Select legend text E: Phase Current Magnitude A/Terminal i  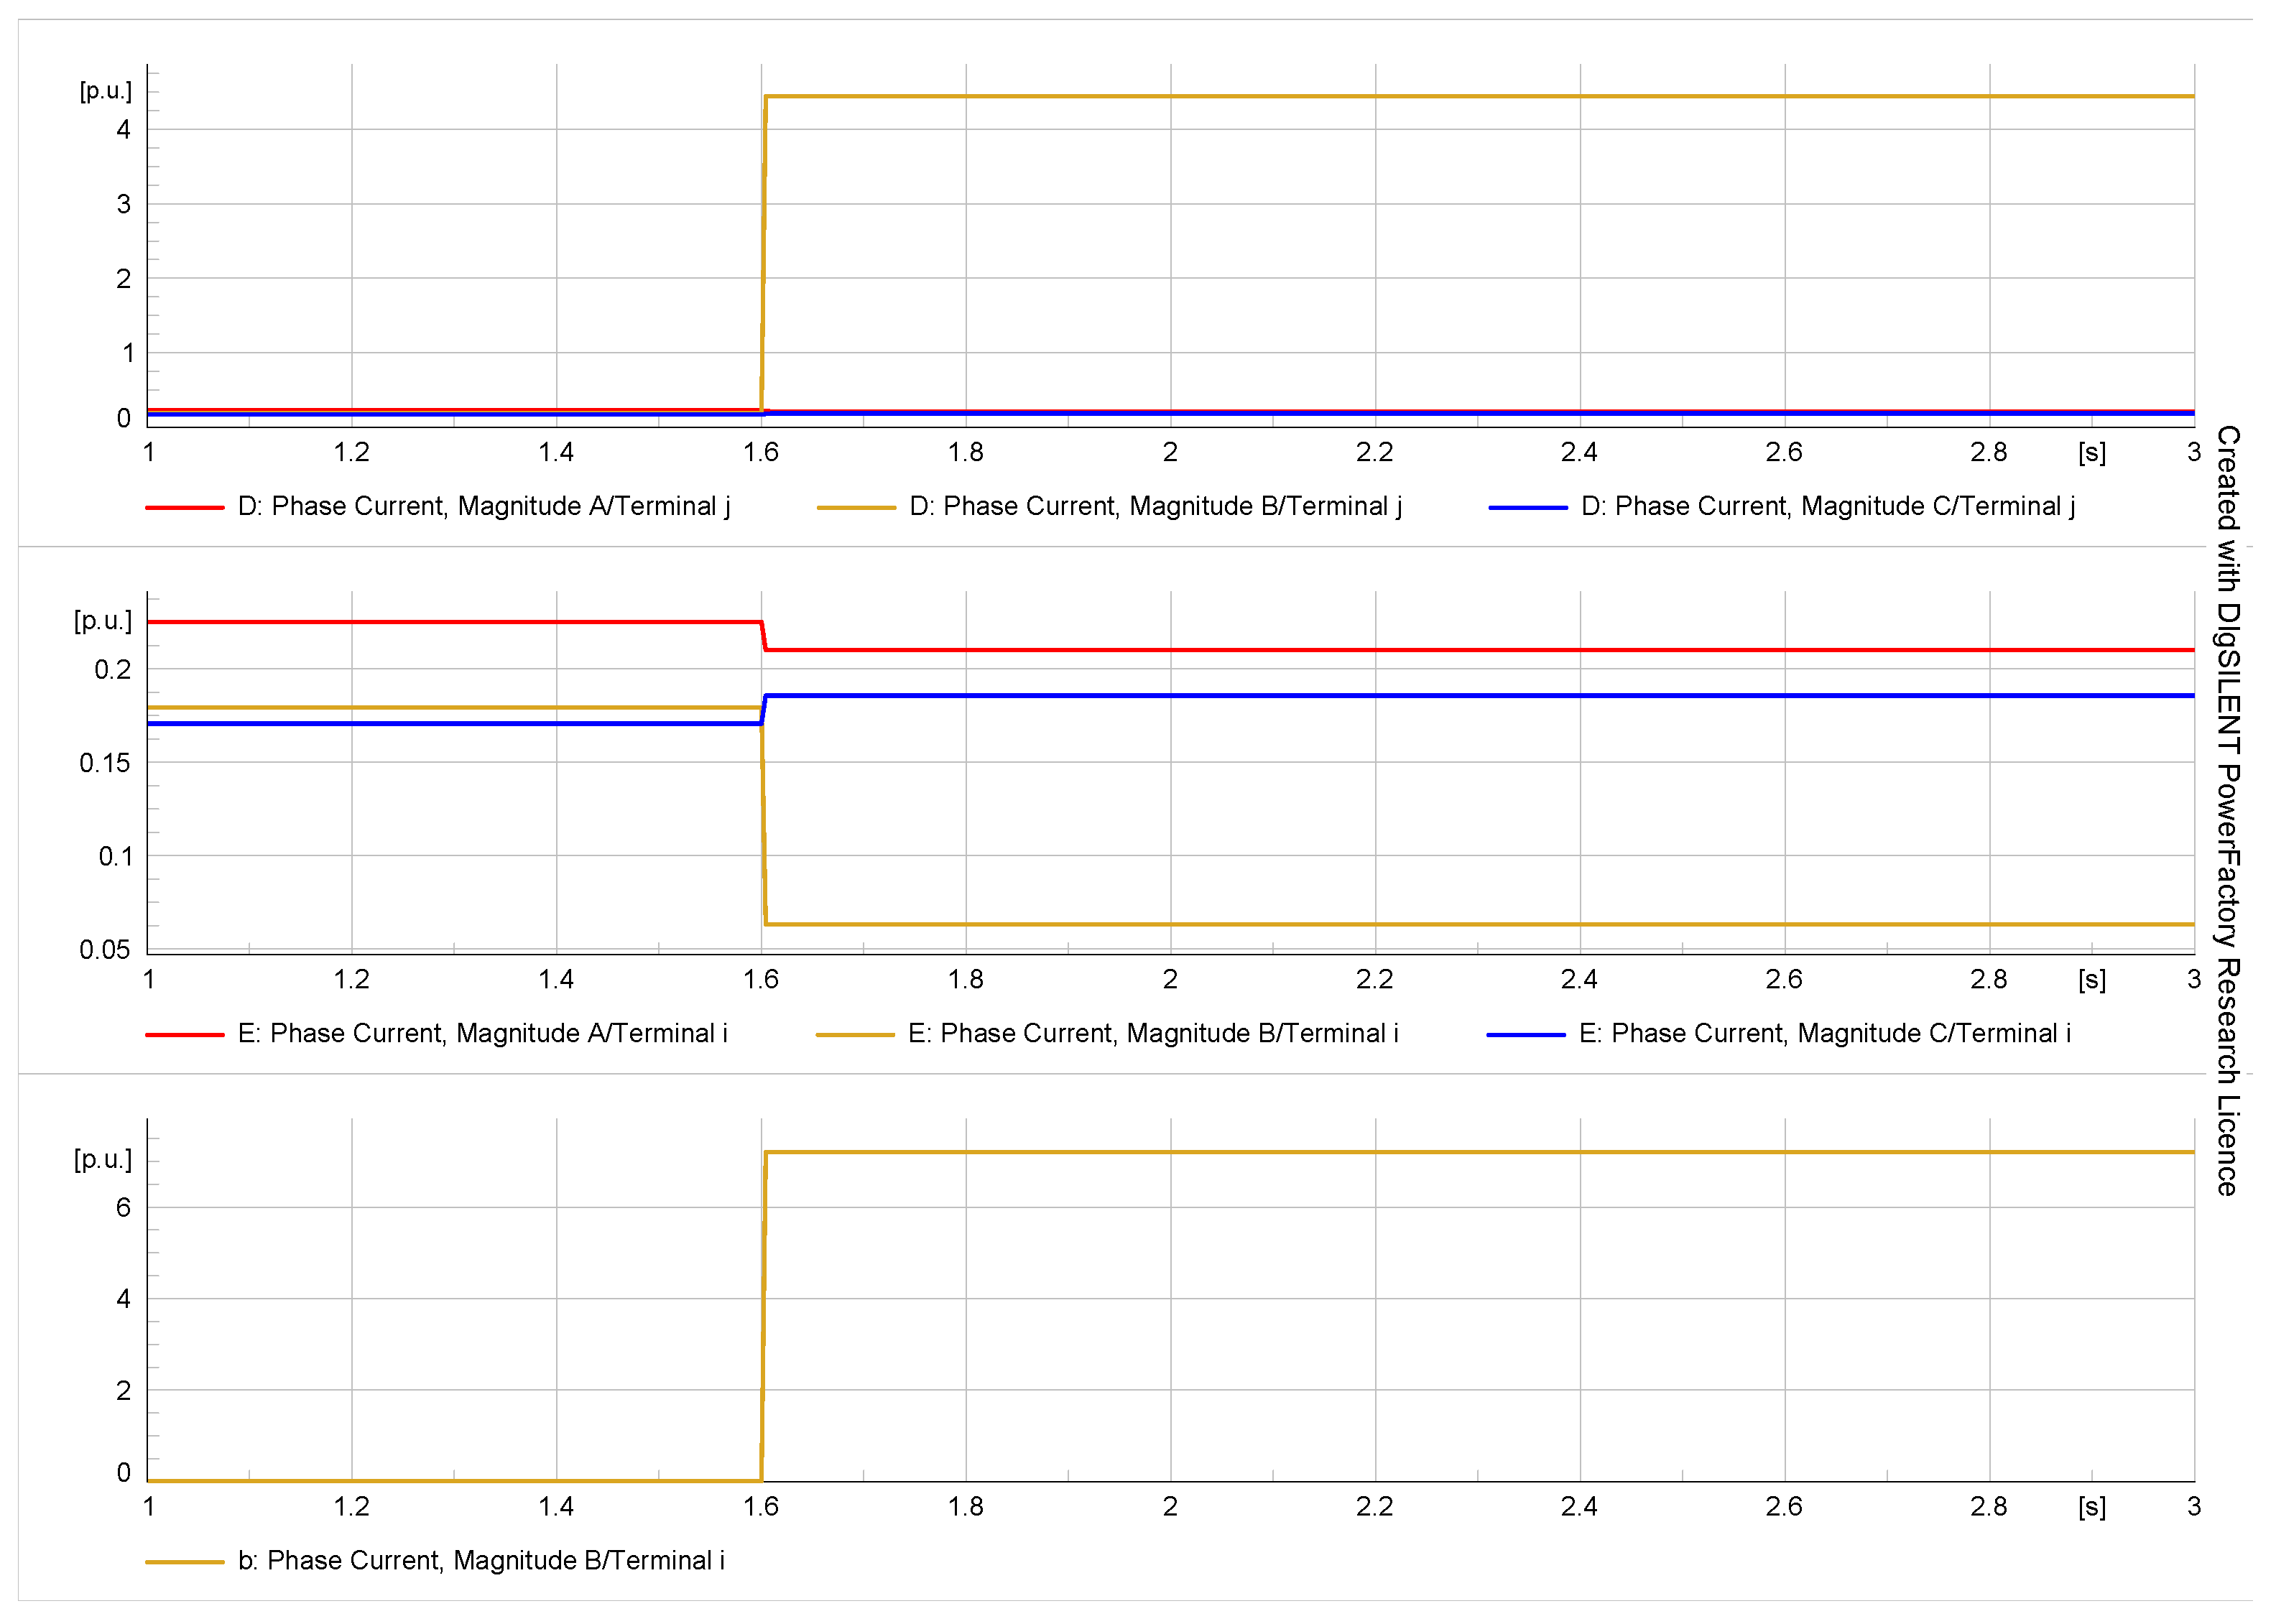point(483,1034)
